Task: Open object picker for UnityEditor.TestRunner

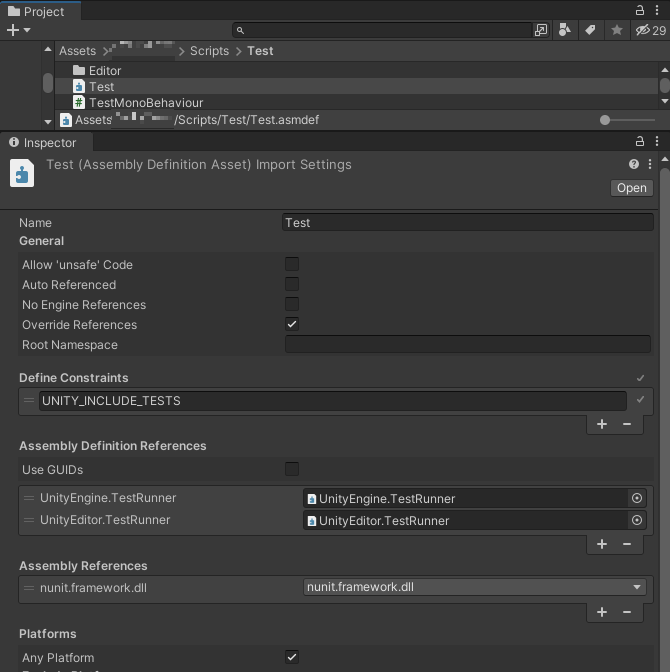Action: 637,520
